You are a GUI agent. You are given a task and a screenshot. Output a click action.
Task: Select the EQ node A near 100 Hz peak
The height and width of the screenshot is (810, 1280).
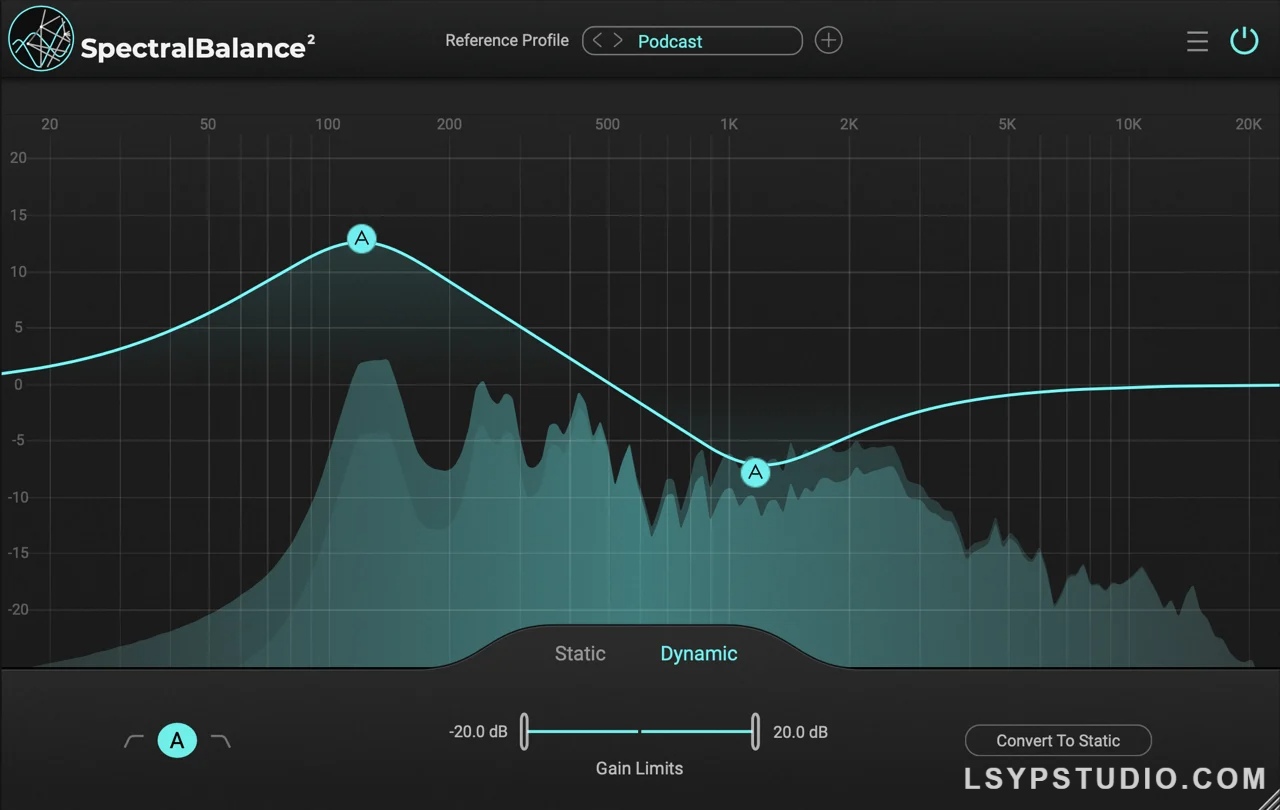[362, 238]
